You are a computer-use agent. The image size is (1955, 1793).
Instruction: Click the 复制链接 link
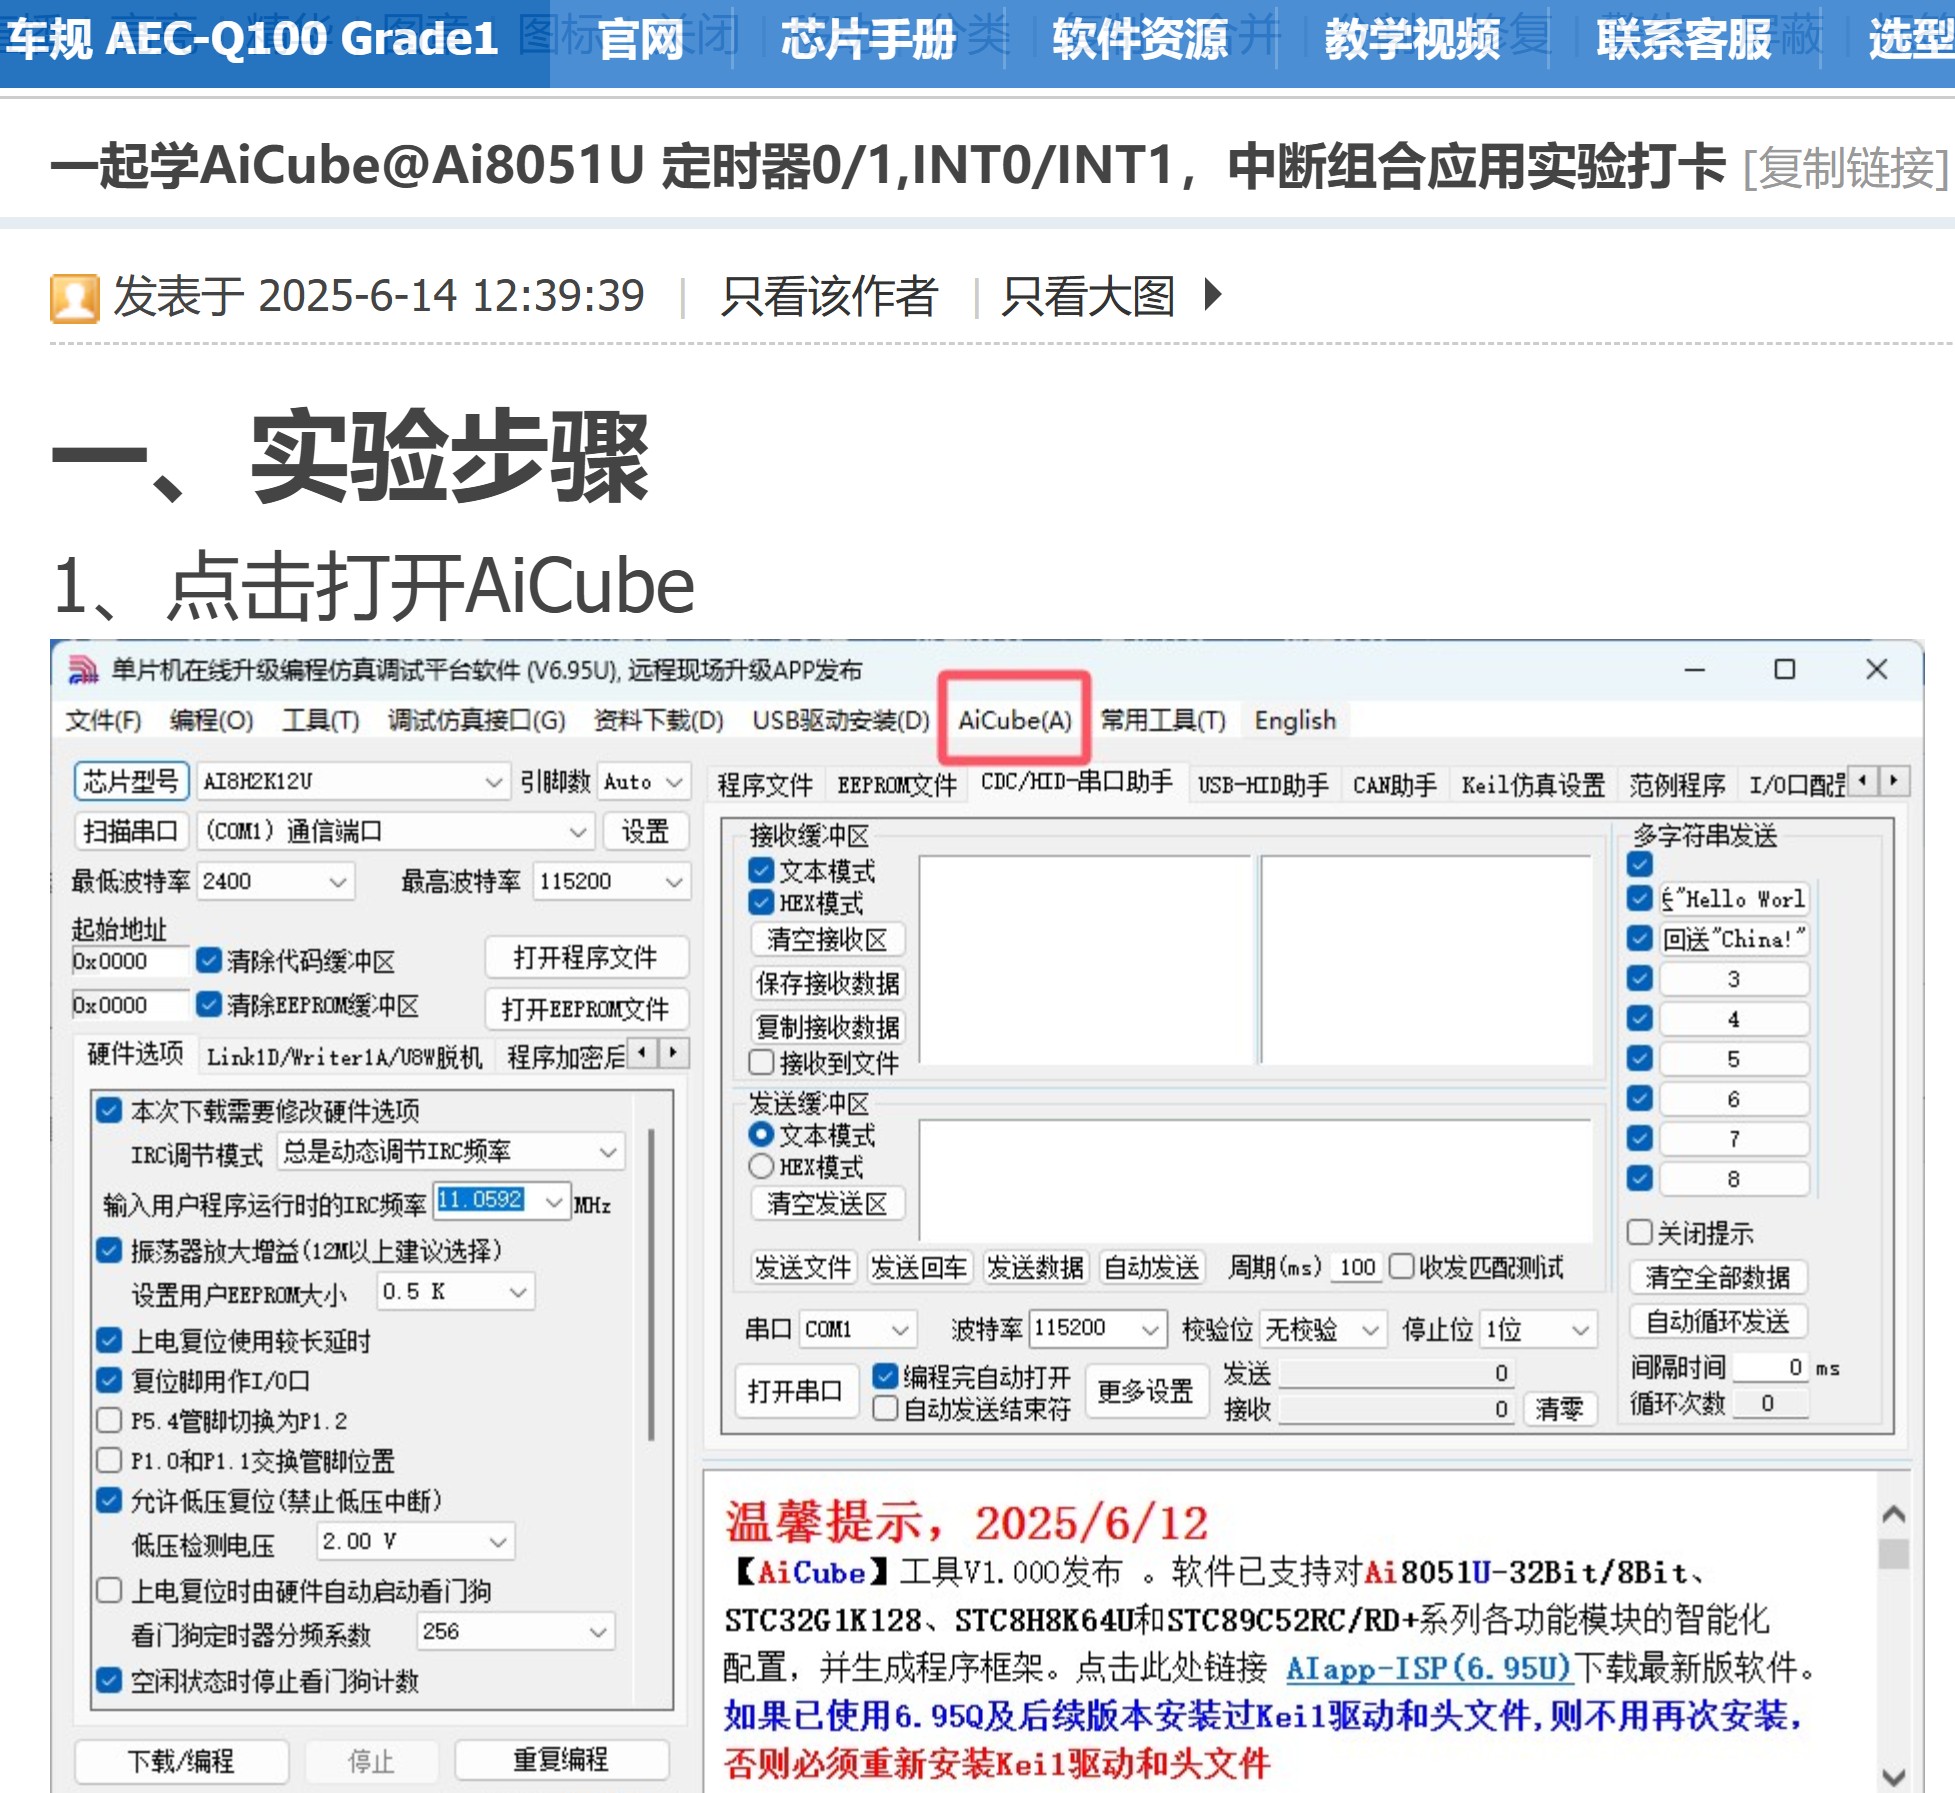(1845, 169)
